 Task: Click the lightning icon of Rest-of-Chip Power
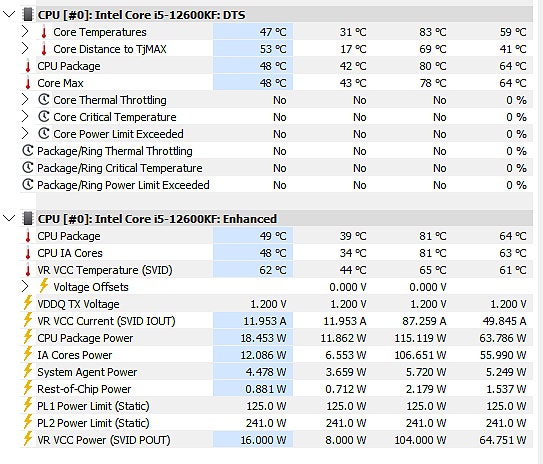pyautogui.click(x=28, y=387)
